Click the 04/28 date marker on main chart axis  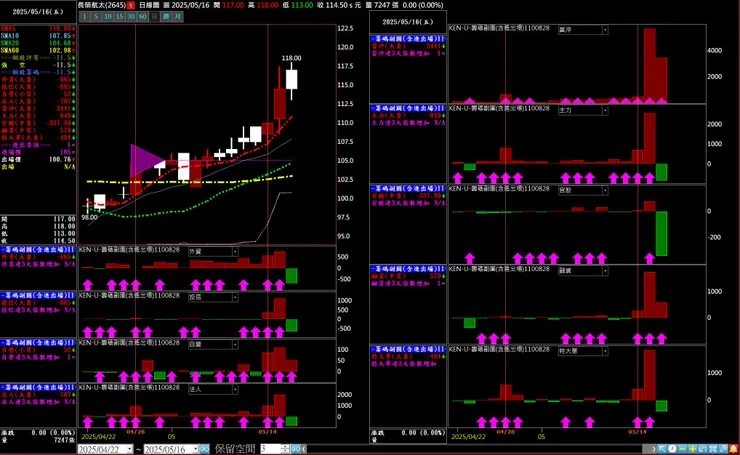coord(135,431)
